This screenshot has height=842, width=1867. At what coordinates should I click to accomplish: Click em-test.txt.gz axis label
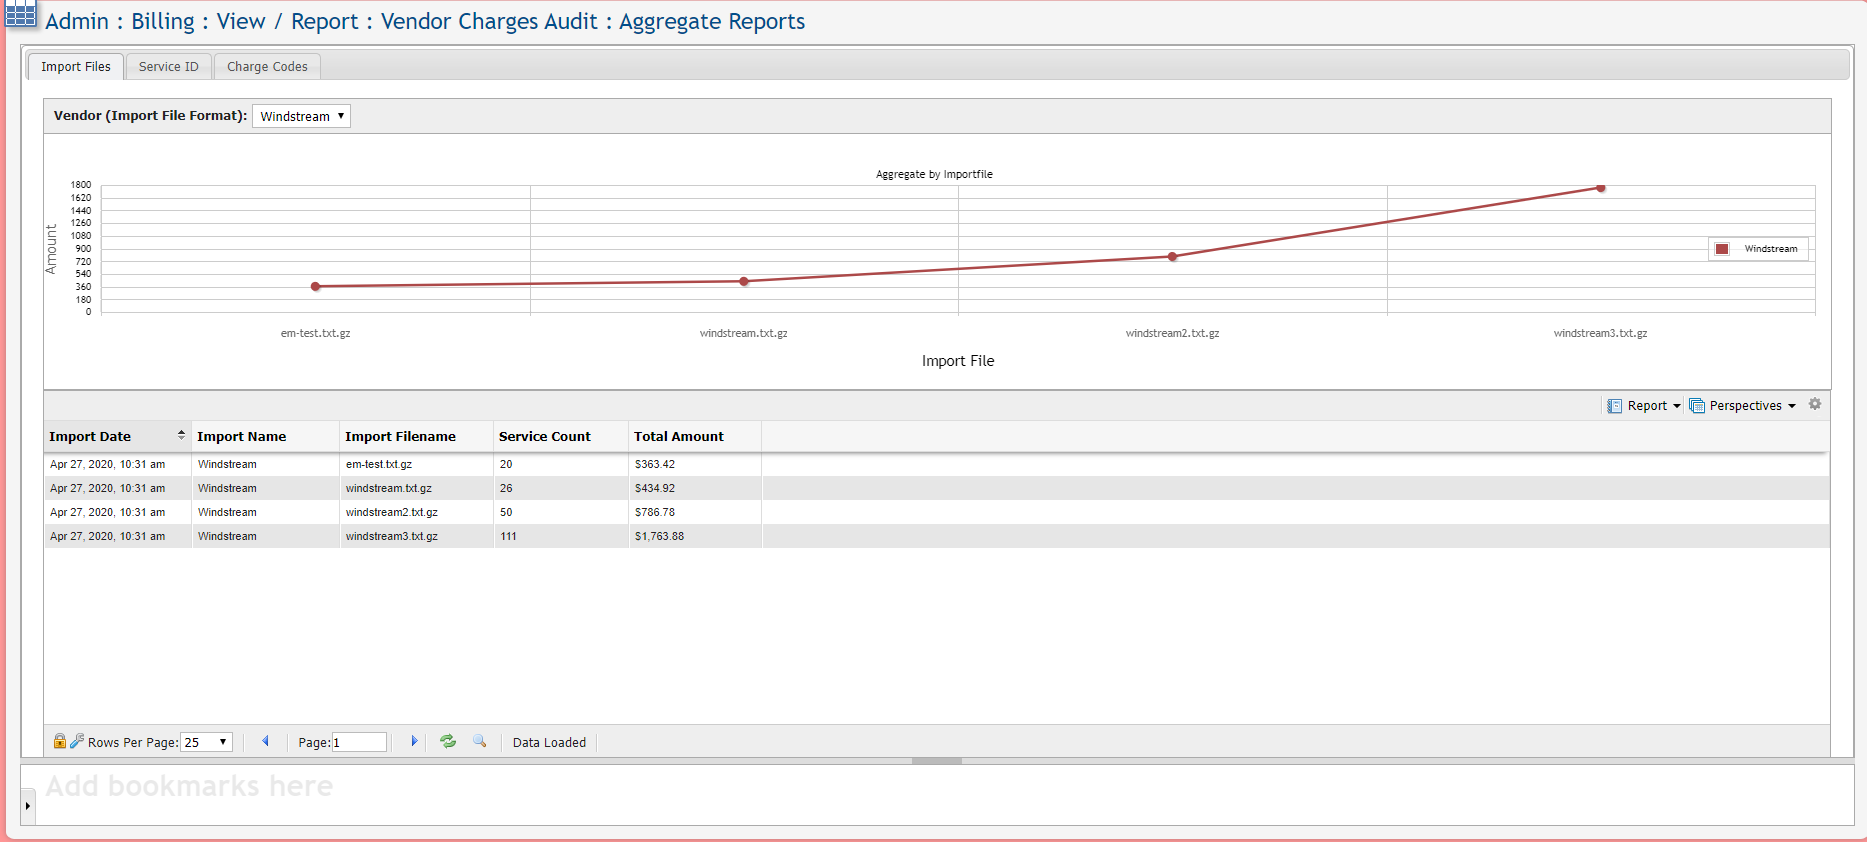(315, 333)
